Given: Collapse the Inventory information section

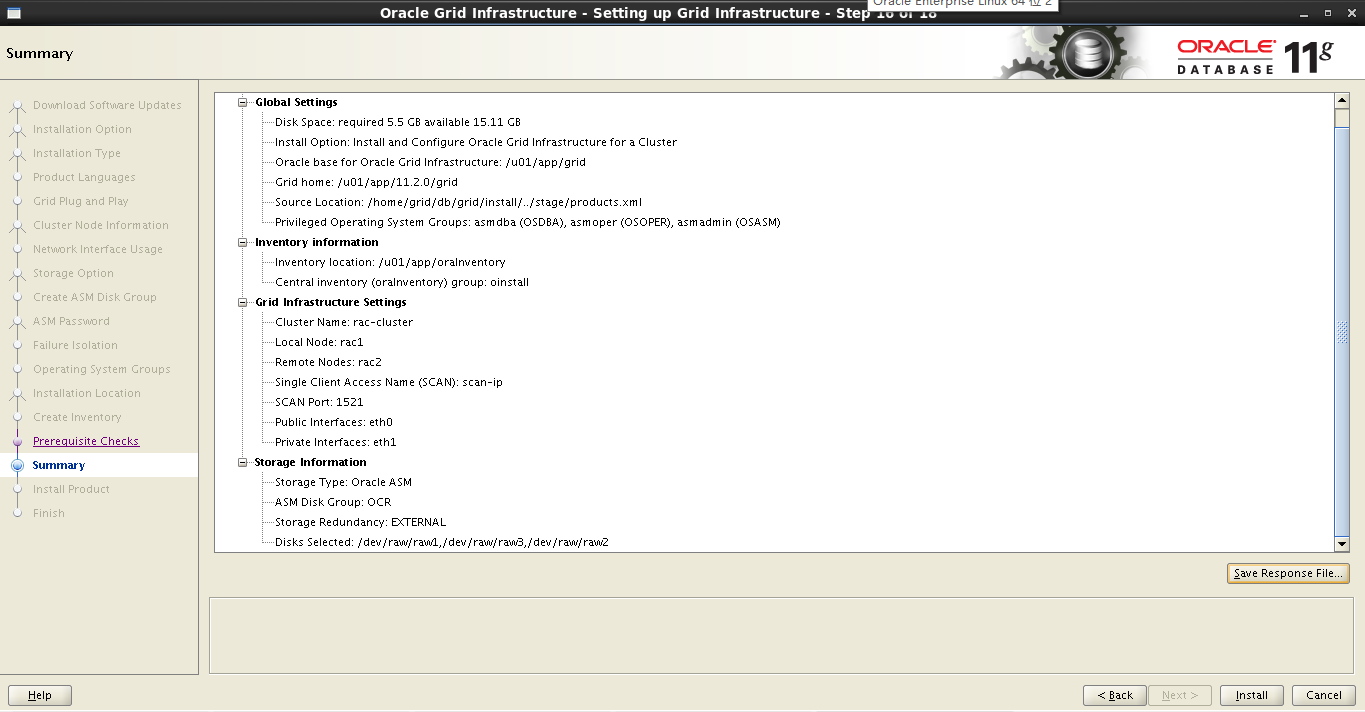Looking at the screenshot, I should (242, 242).
